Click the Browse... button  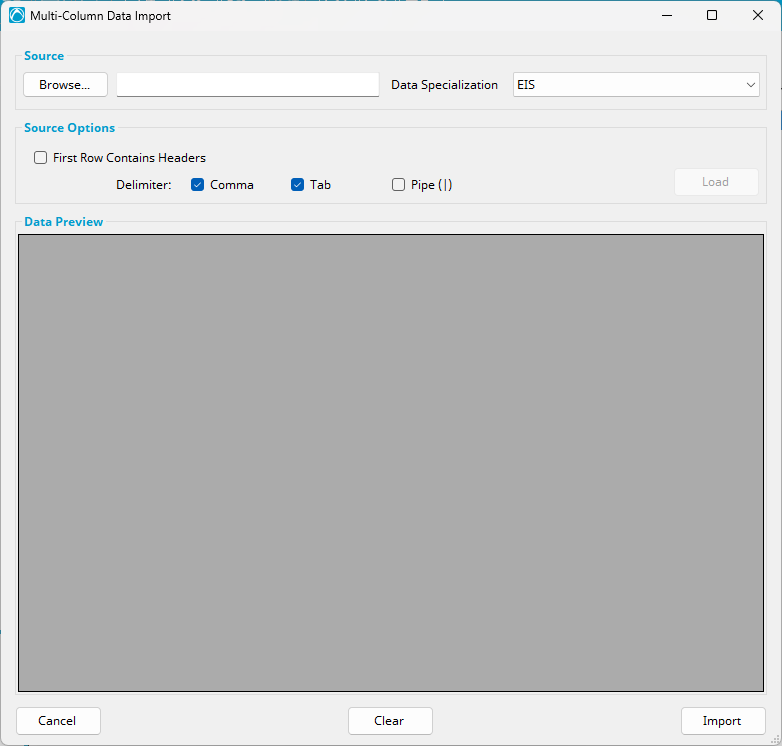(x=65, y=85)
